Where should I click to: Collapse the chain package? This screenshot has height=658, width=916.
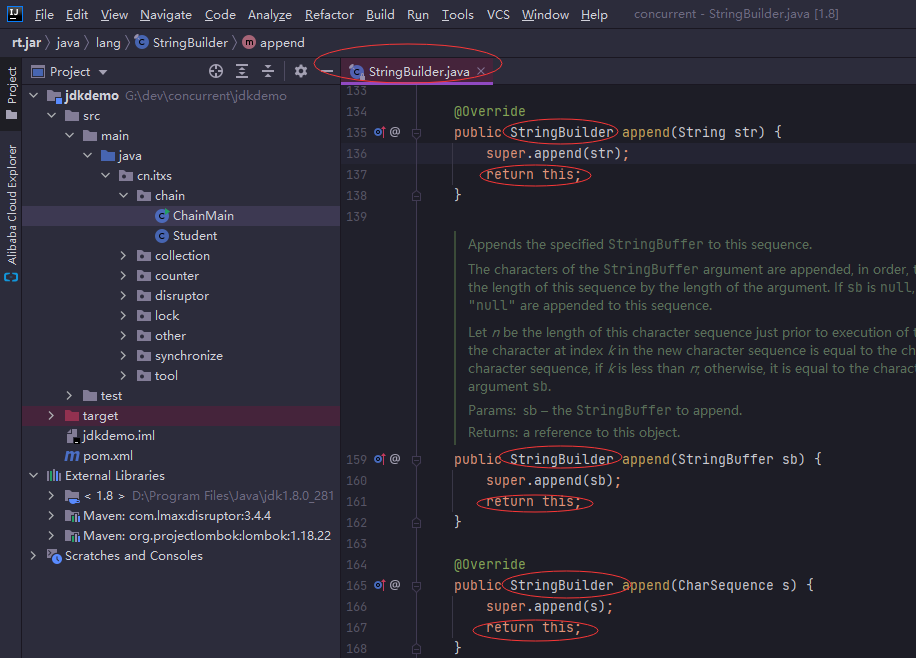(123, 195)
